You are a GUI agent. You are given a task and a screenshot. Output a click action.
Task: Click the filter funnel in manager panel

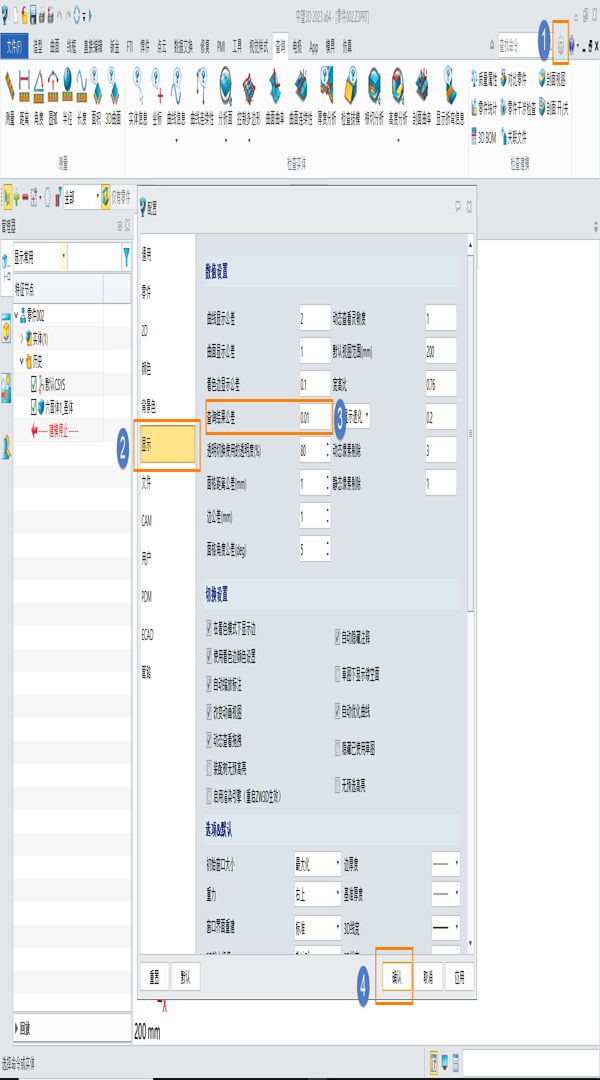click(126, 258)
